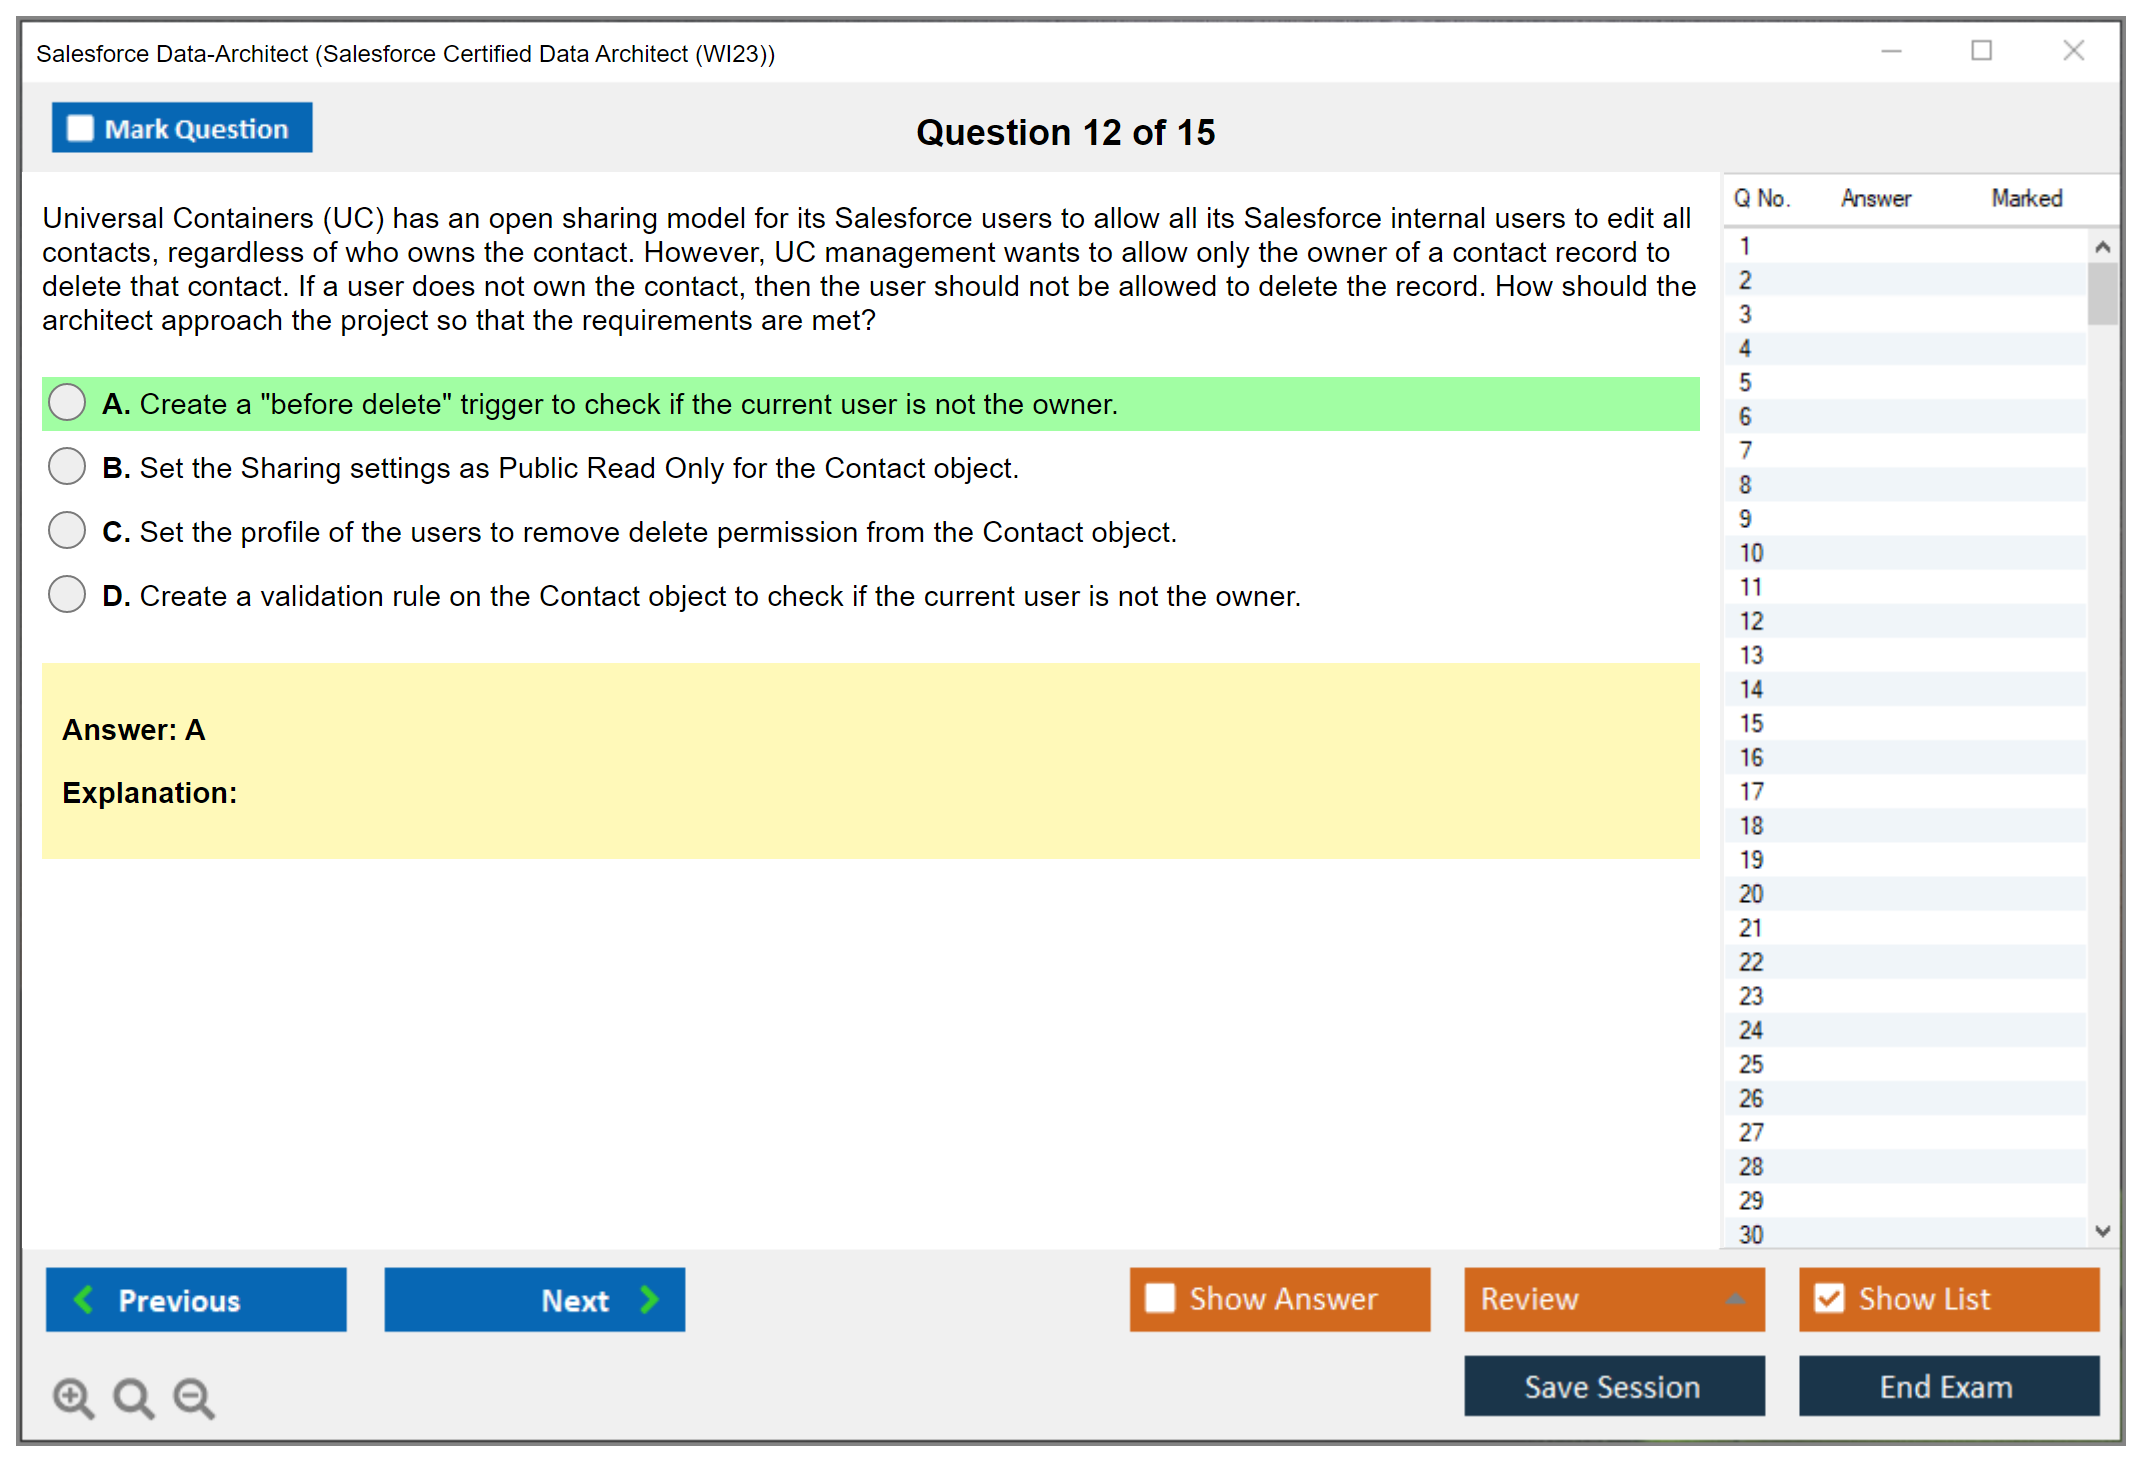Image resolution: width=2150 pixels, height=1470 pixels.
Task: Click the question list scrollbar thumb
Action: coord(2102,292)
